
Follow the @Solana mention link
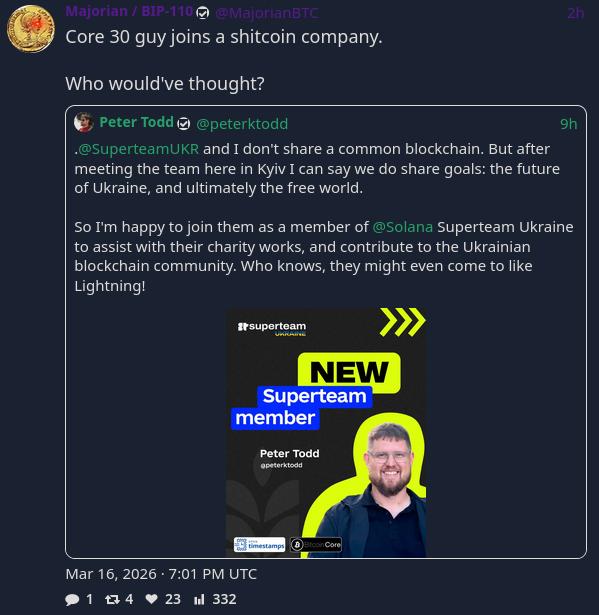(402, 227)
